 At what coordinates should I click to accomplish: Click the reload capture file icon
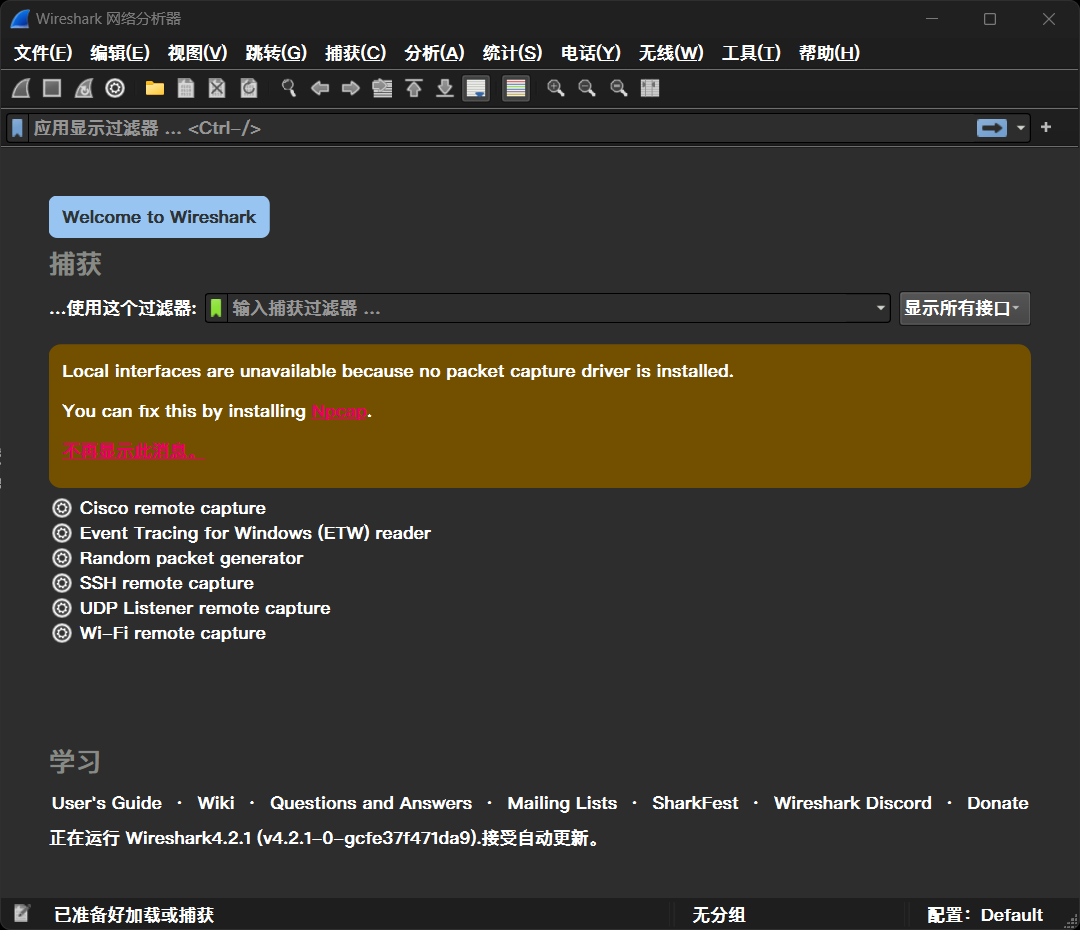[249, 88]
